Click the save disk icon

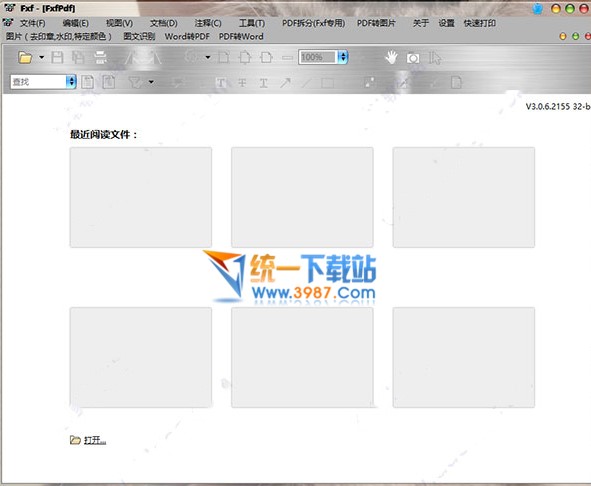pos(57,58)
